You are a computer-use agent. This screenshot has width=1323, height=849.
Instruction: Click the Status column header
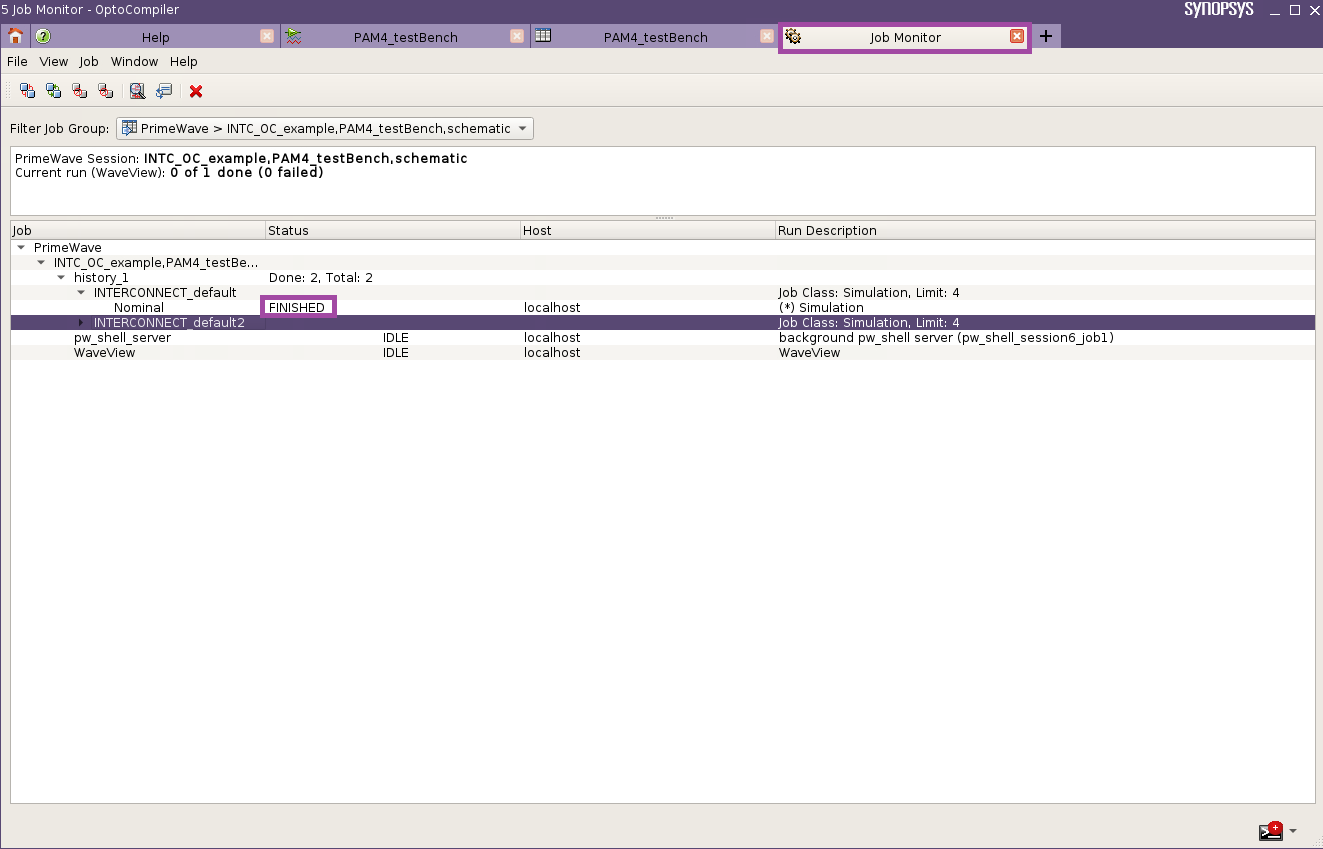click(393, 230)
